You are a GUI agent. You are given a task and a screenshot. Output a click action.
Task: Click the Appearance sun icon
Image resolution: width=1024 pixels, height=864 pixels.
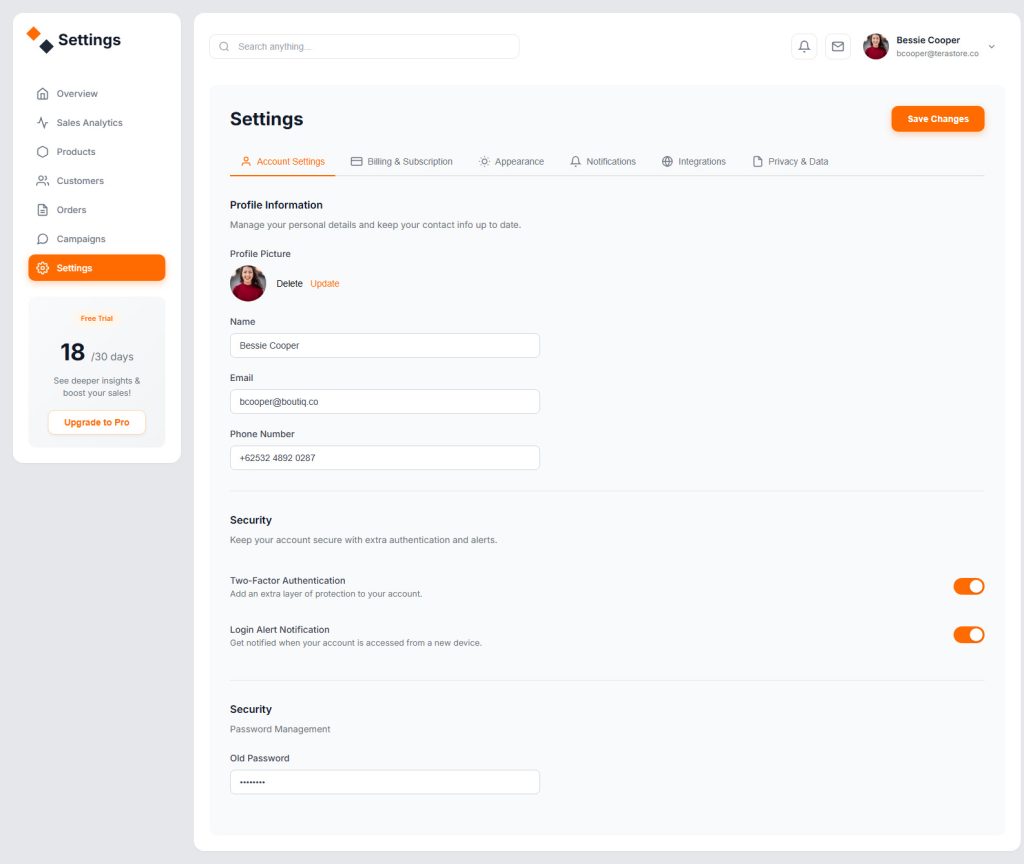click(484, 161)
